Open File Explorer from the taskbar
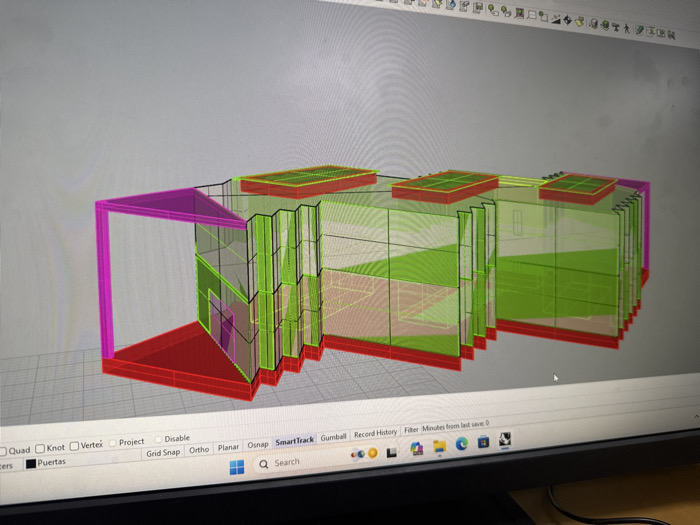700x525 pixels. coord(439,446)
